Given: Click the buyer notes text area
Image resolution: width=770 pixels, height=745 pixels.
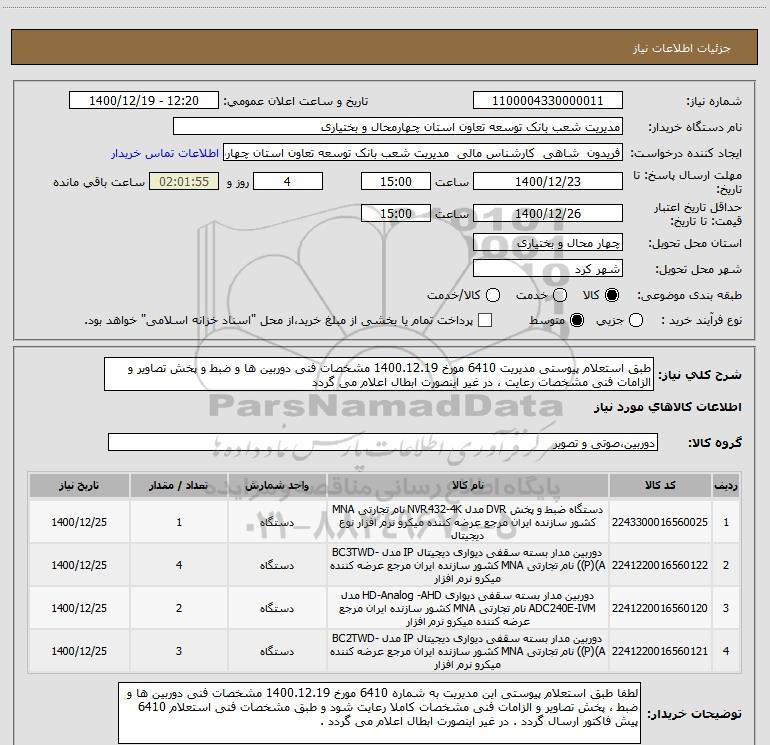Looking at the screenshot, I should click(379, 713).
